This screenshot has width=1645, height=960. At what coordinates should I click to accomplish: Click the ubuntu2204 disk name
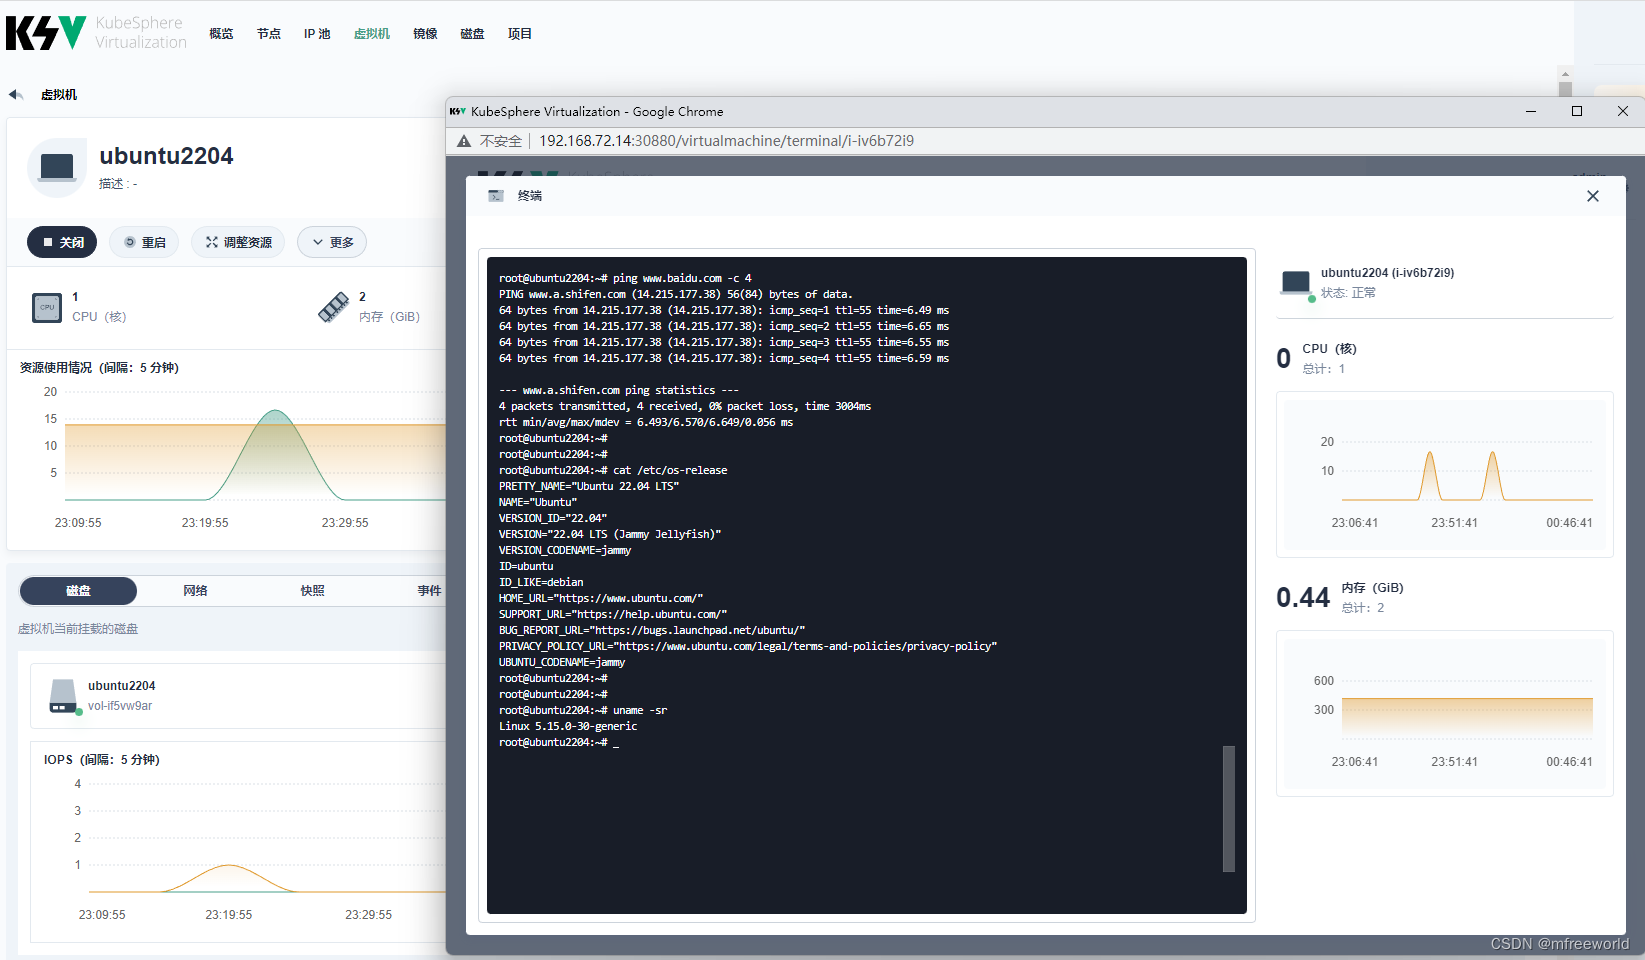(x=122, y=686)
